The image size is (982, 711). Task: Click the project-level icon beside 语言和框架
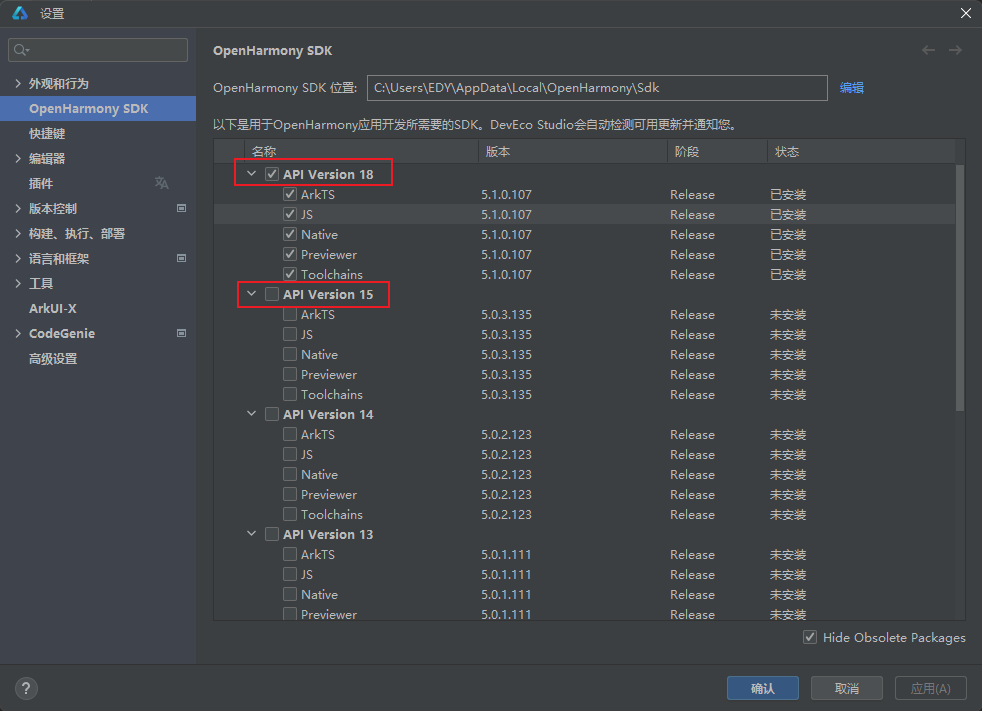point(181,258)
